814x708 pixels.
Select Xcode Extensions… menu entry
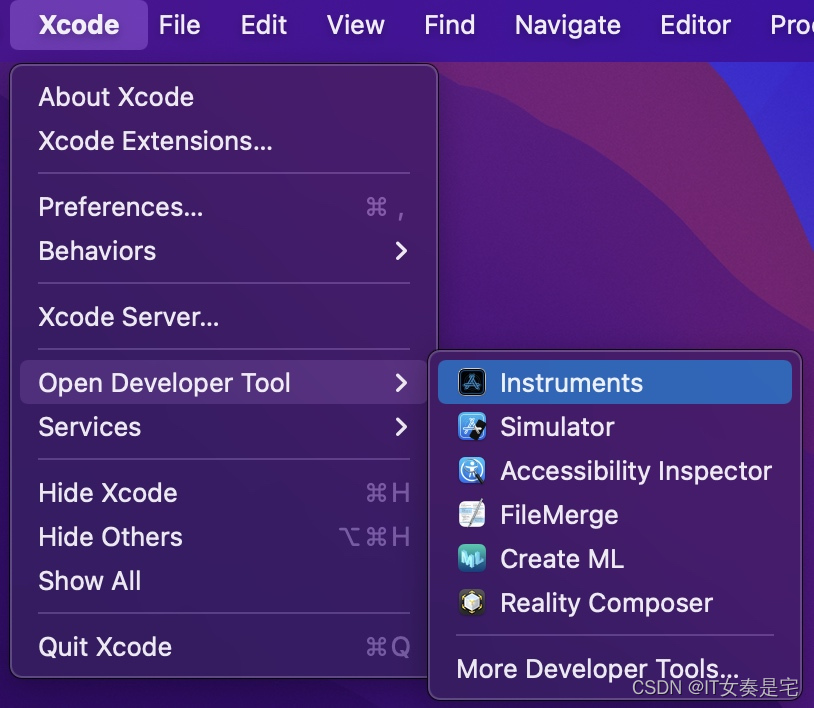[x=224, y=141]
